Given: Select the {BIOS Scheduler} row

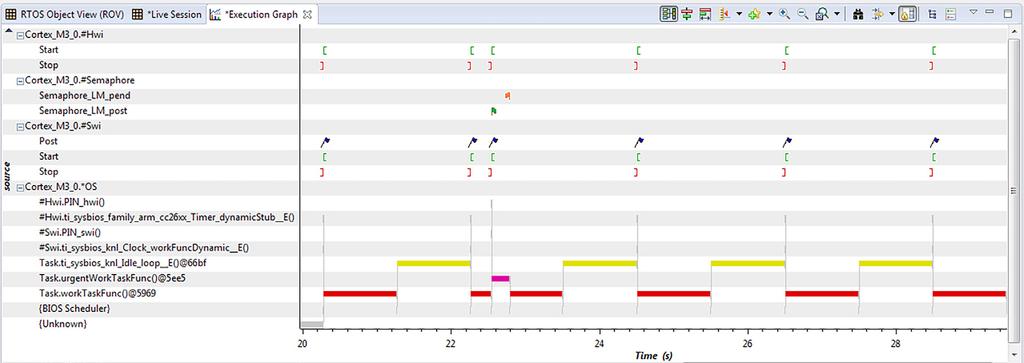Looking at the screenshot, I should pyautogui.click(x=74, y=308).
